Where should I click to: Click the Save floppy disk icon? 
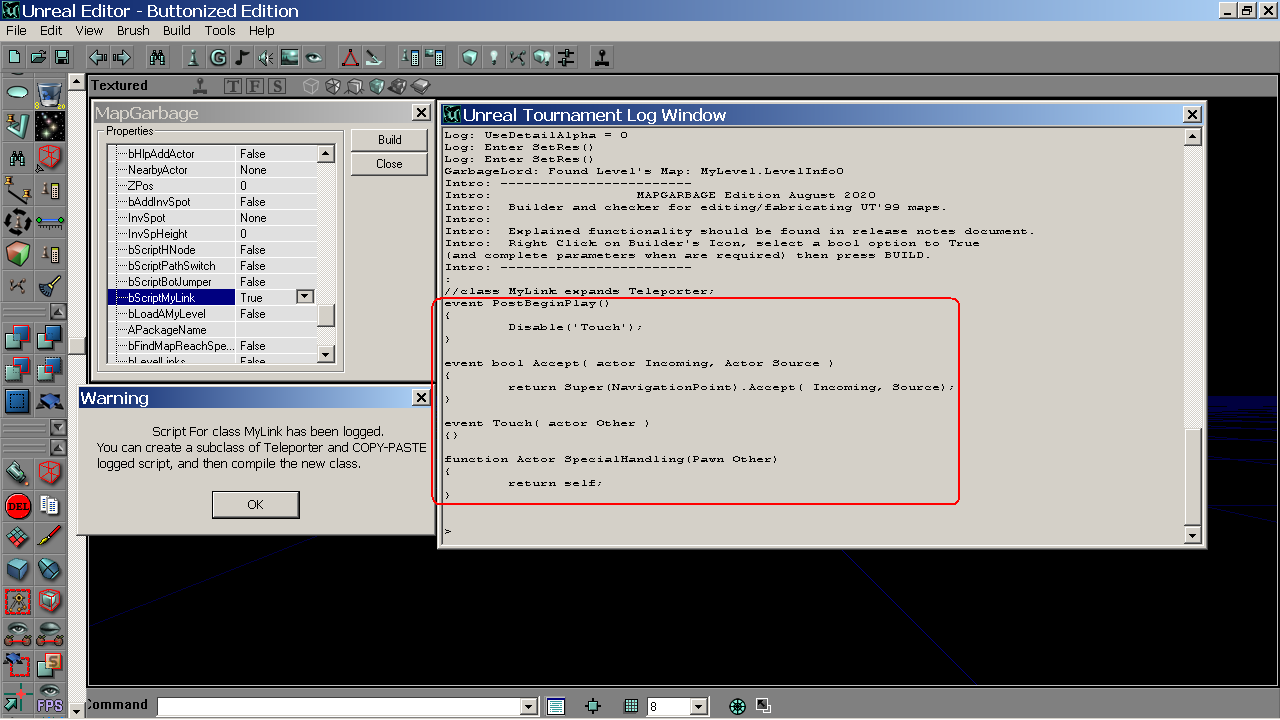coord(61,57)
